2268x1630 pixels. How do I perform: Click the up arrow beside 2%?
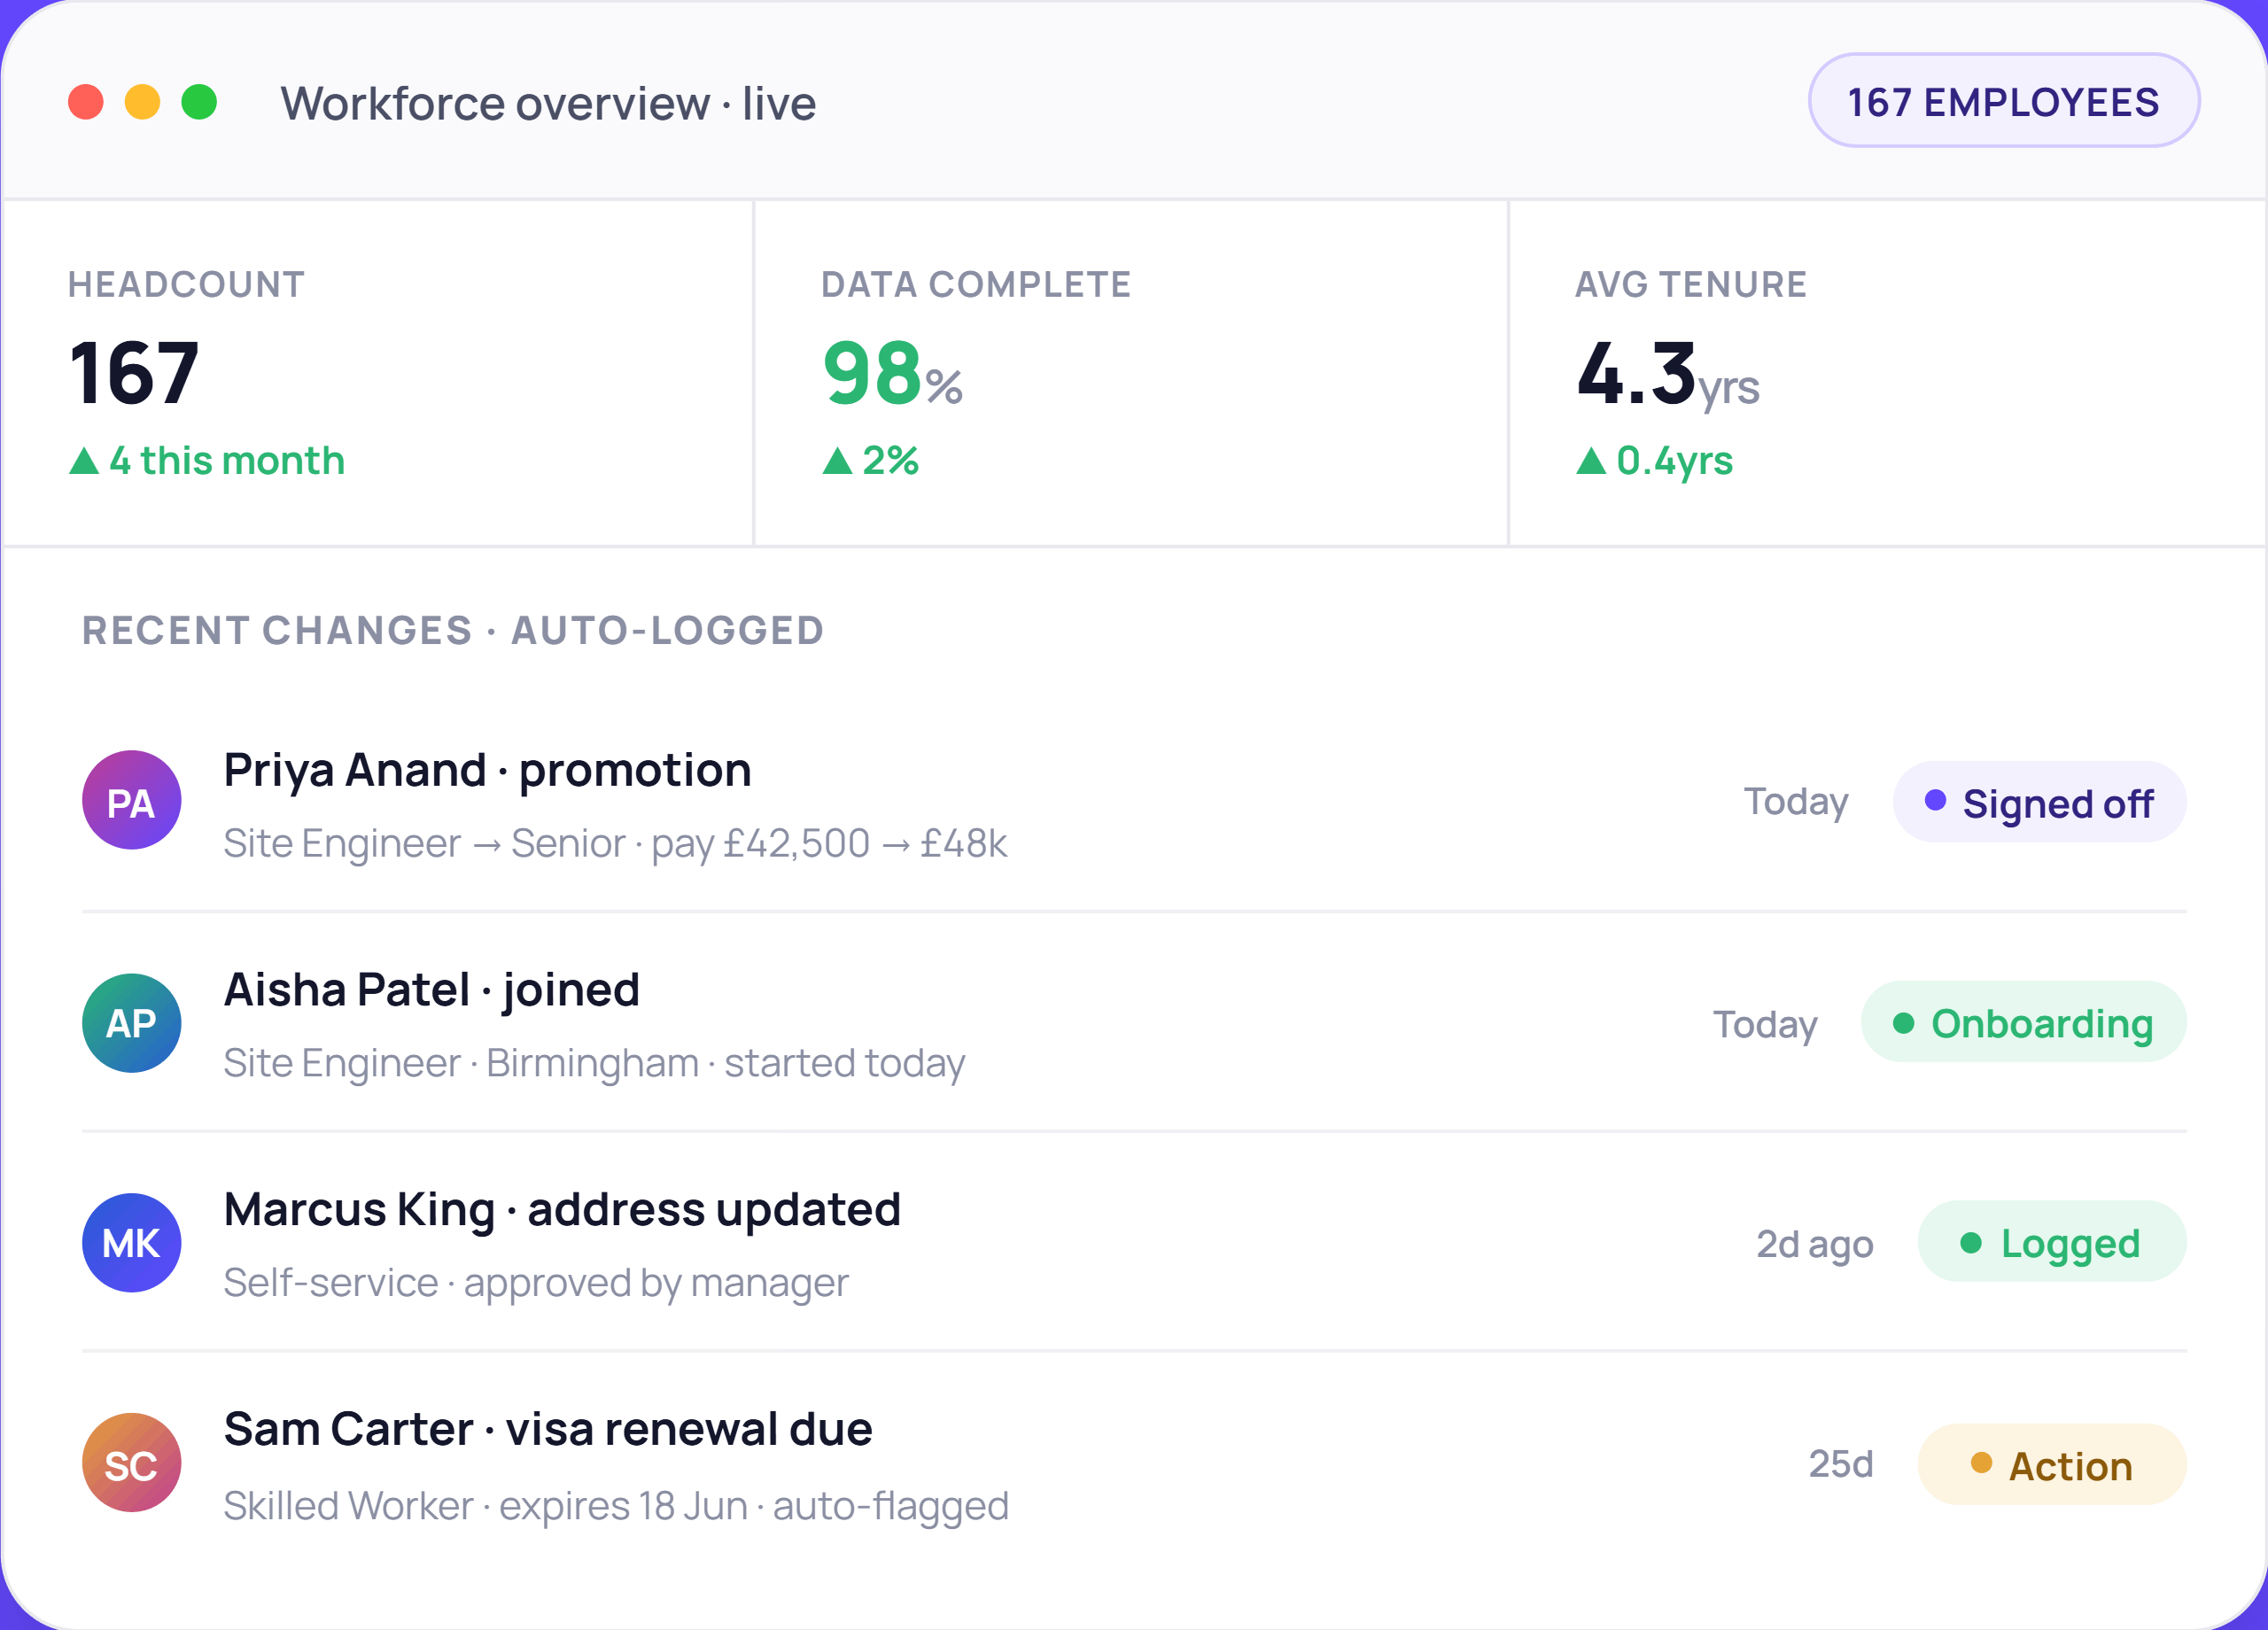tap(837, 461)
